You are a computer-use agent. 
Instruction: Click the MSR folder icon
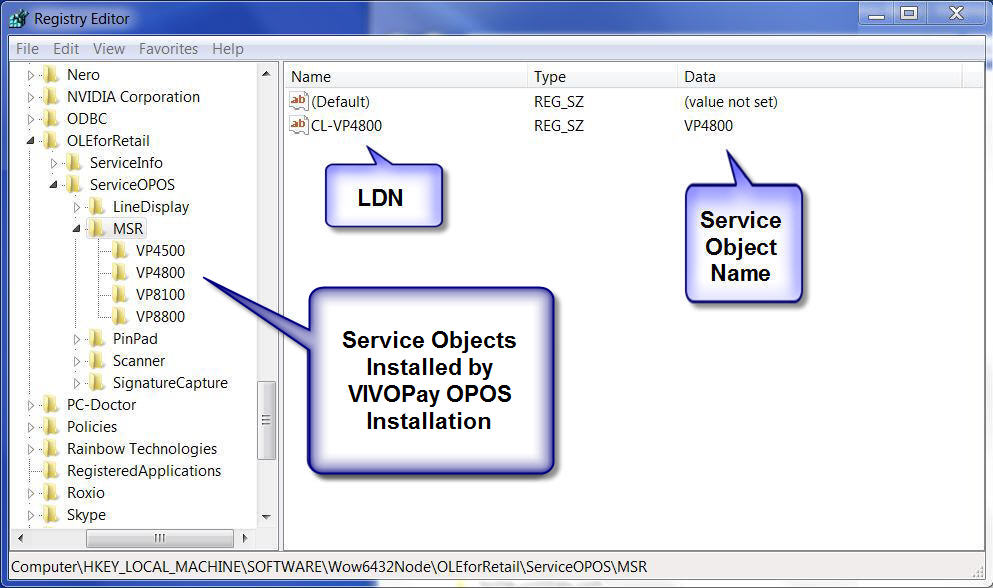coord(97,228)
